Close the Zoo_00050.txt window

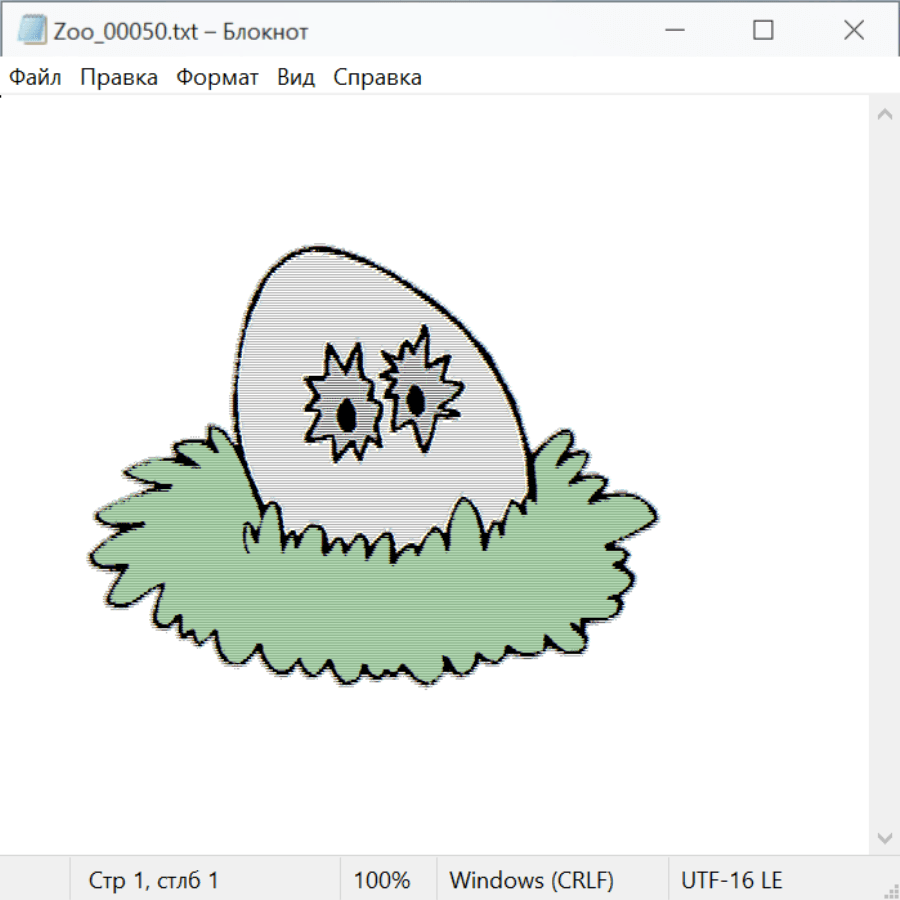(x=853, y=31)
